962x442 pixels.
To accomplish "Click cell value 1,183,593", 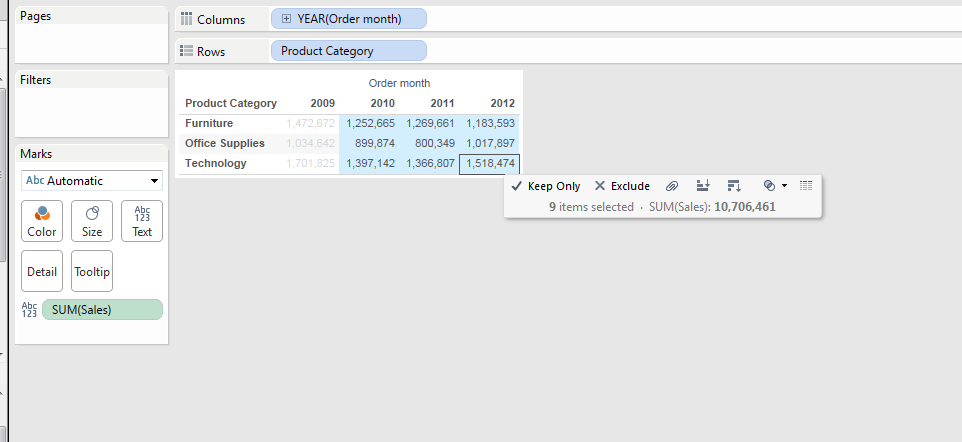I will (490, 123).
